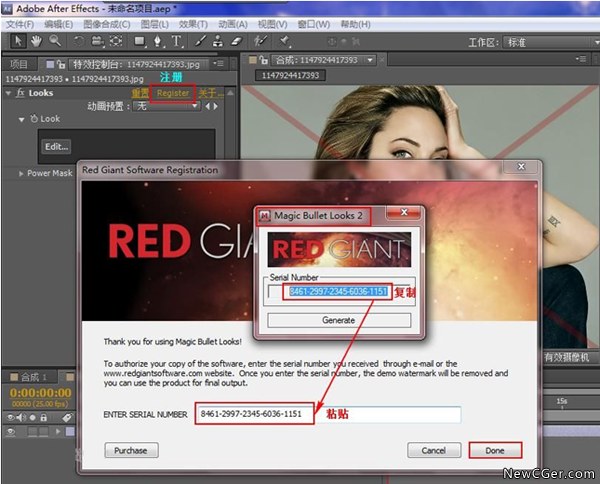The image size is (600, 484).
Task: Select the Rectangle mask tool
Action: (x=140, y=41)
